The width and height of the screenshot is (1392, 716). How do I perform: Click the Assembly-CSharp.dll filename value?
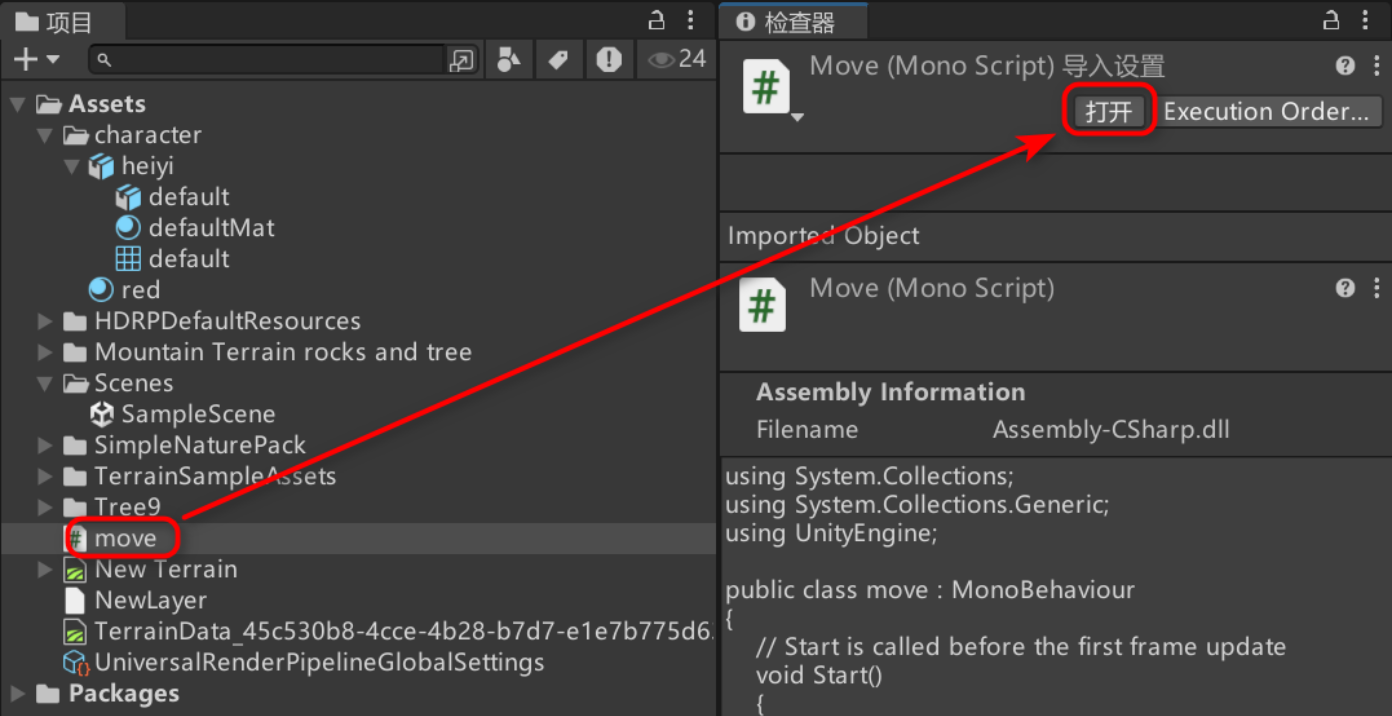[x=1111, y=431]
